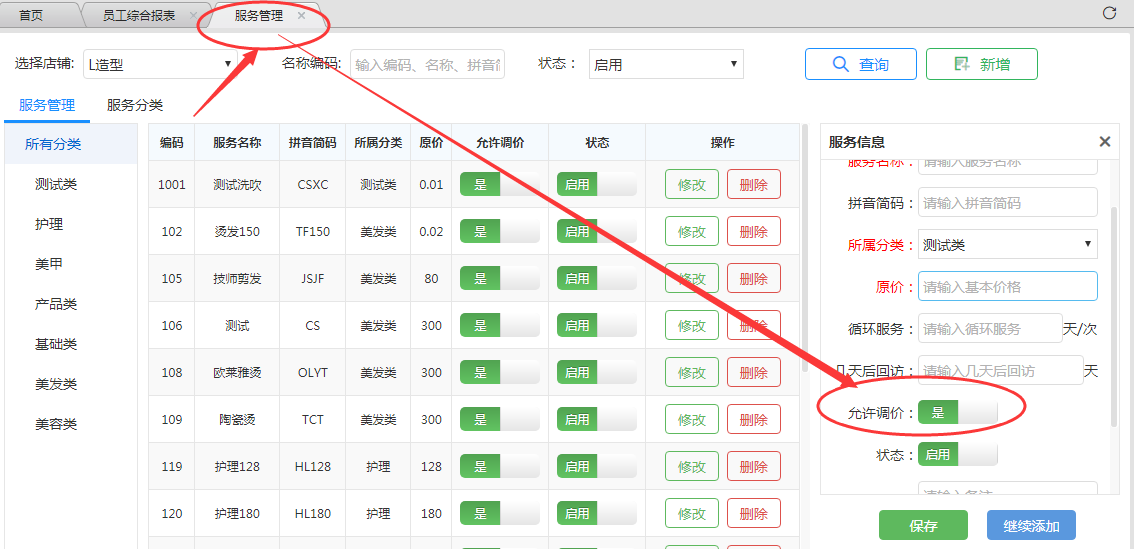Close the 服务管理 tab with its X
The image size is (1134, 549).
coord(302,15)
